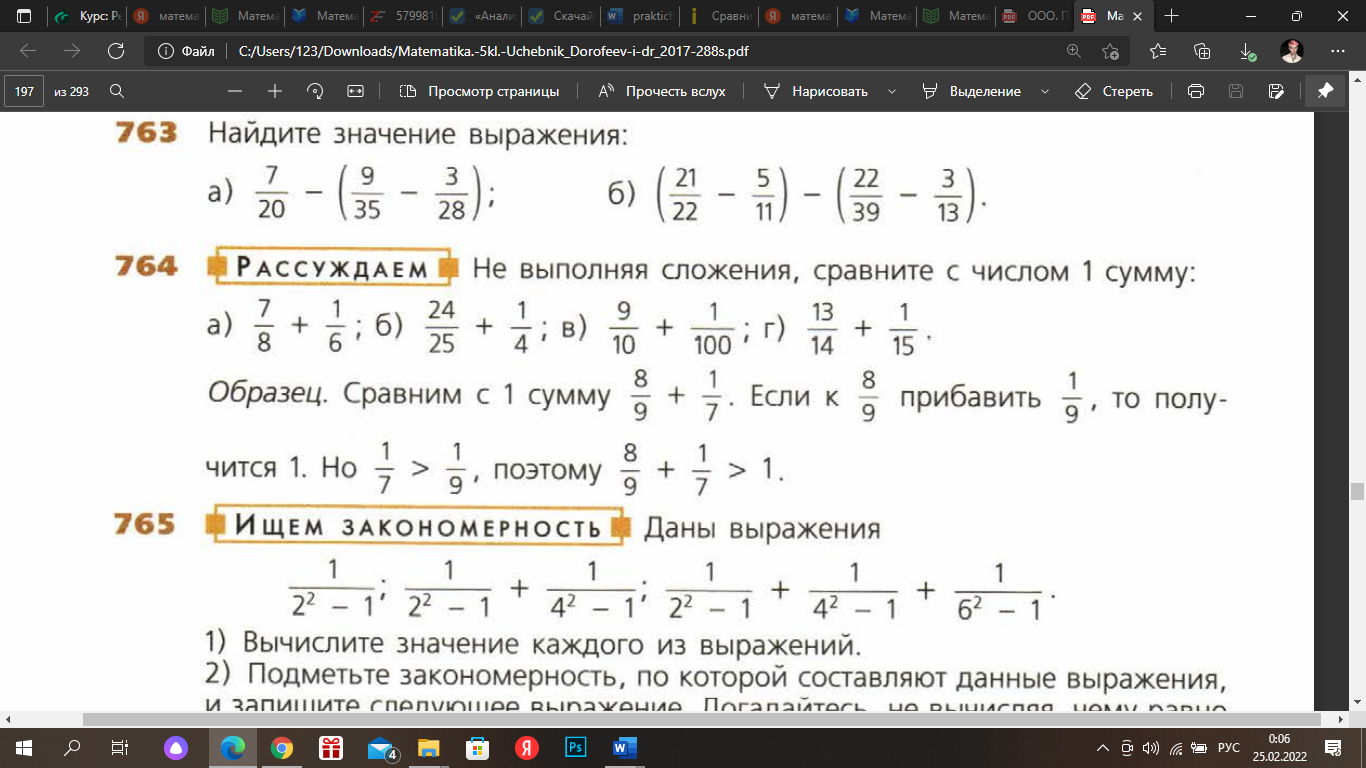Open the Edge Settings and more menu
The image size is (1366, 768).
(x=1337, y=51)
